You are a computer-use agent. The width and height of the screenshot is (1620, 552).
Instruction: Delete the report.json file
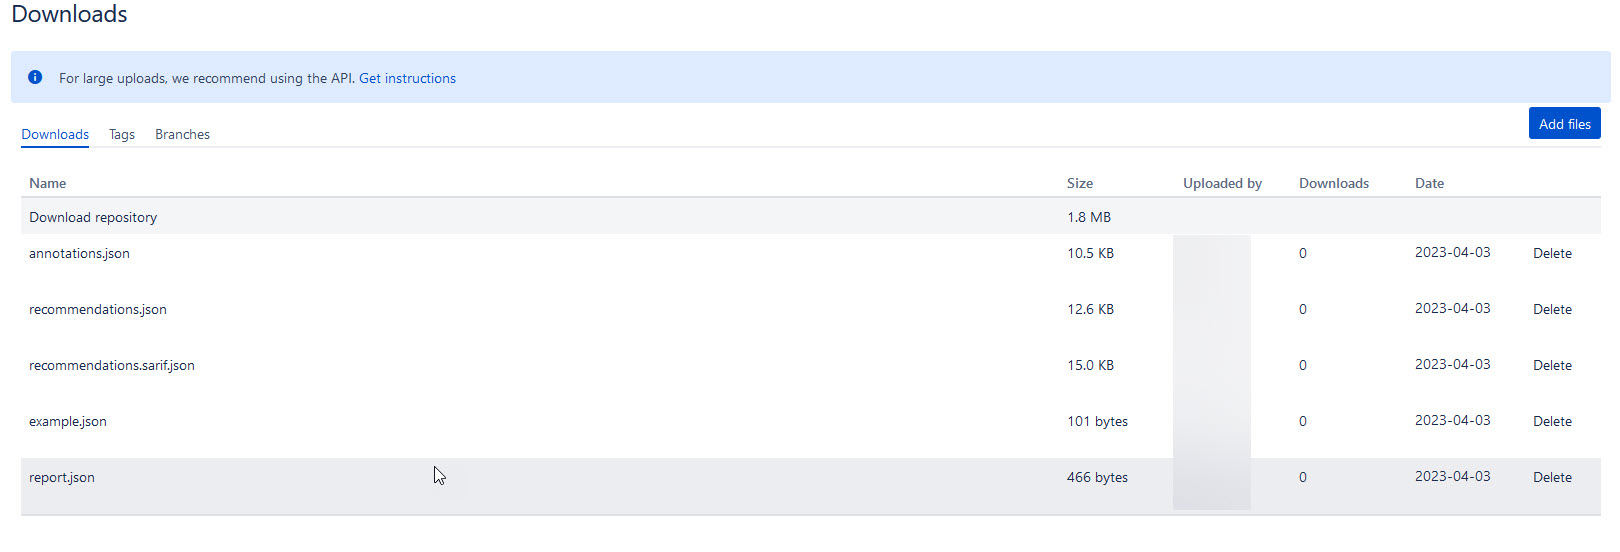(x=1552, y=477)
